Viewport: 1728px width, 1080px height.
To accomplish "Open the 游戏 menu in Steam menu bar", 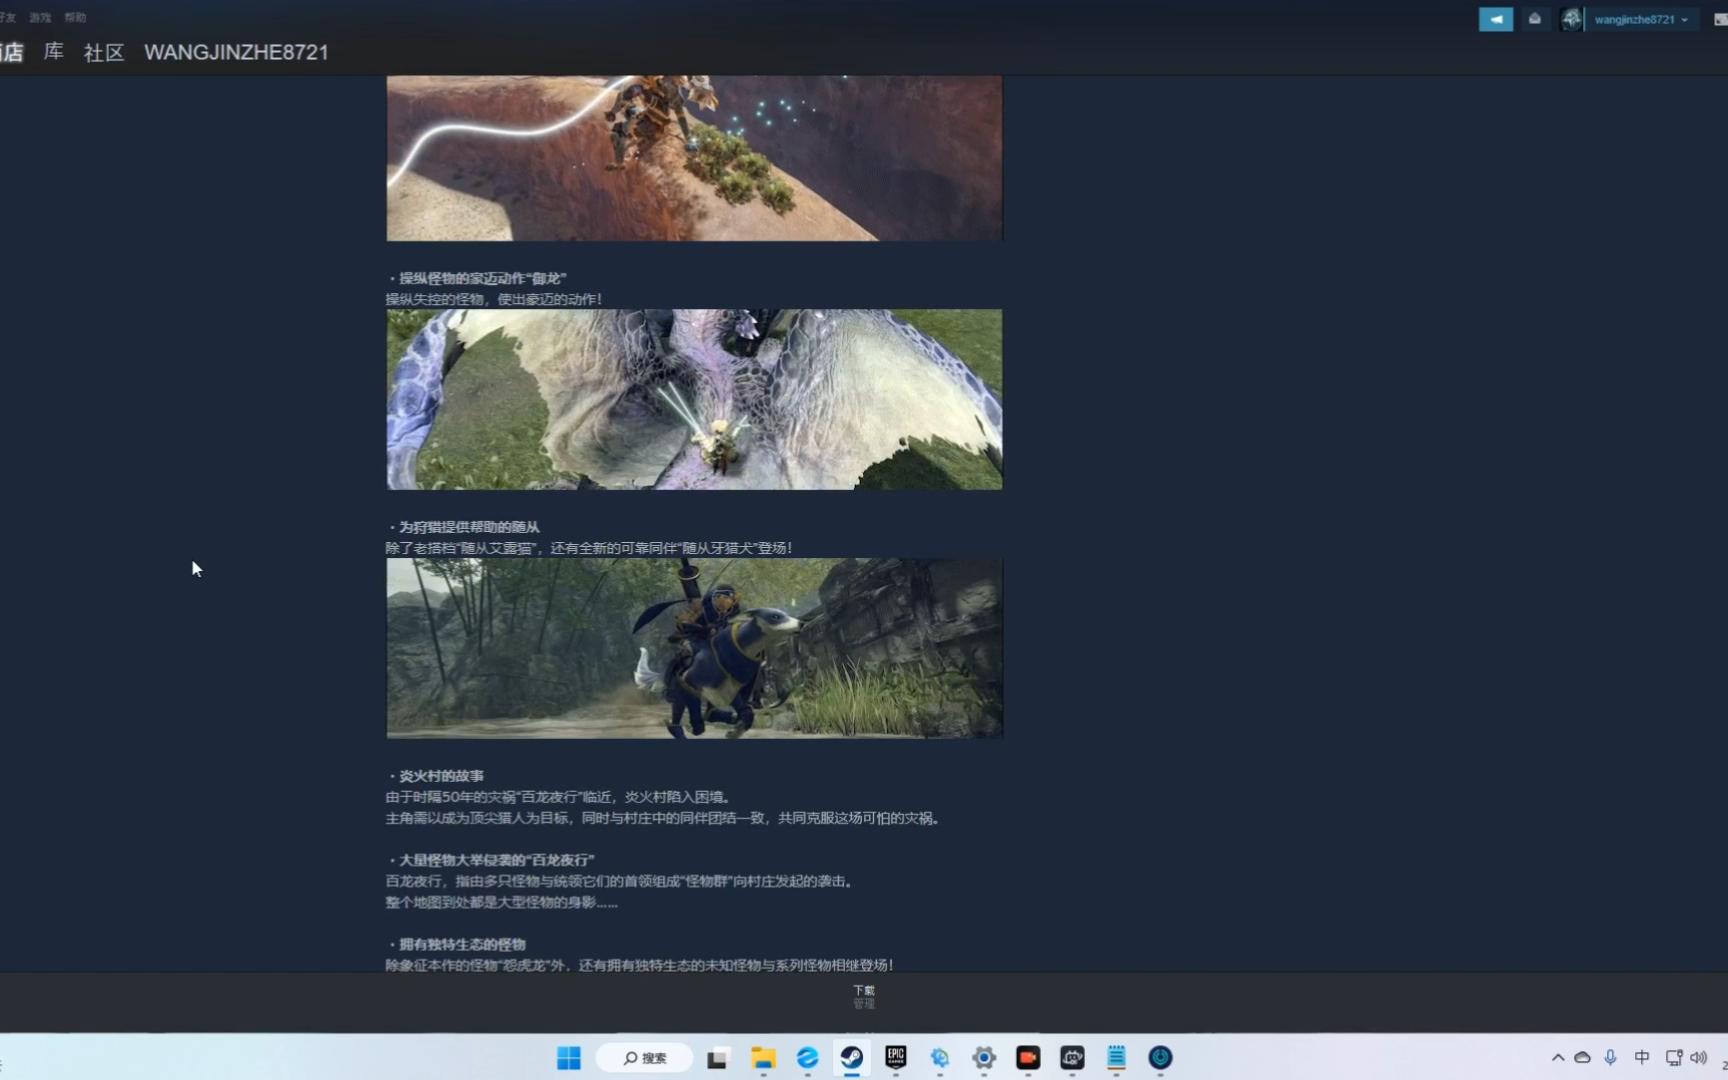I will pos(40,17).
